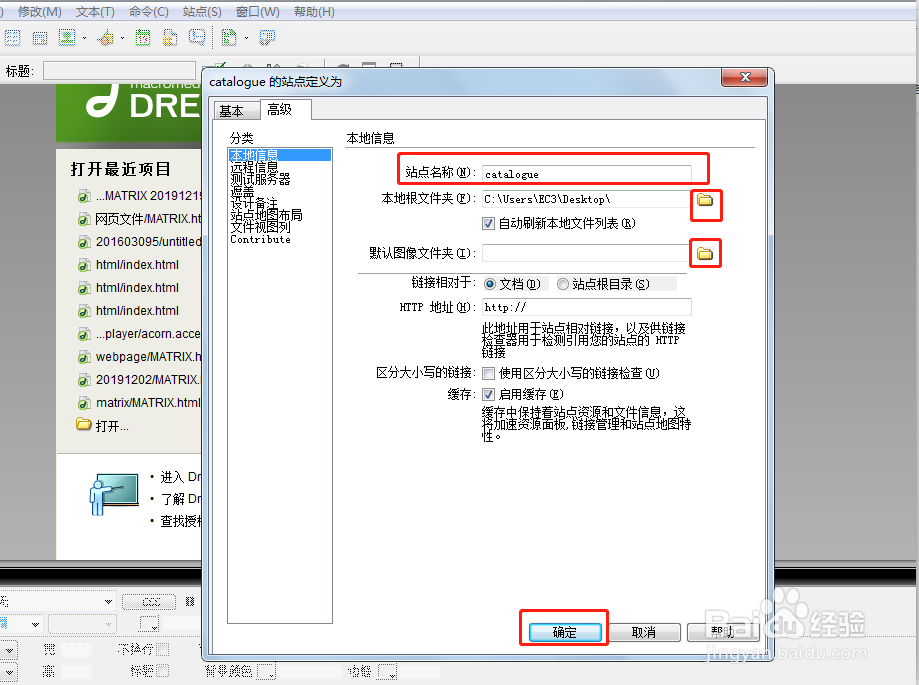This screenshot has height=685, width=919.
Task: Click file icon beside 20191202/MATRIX.
Action: 84,380
